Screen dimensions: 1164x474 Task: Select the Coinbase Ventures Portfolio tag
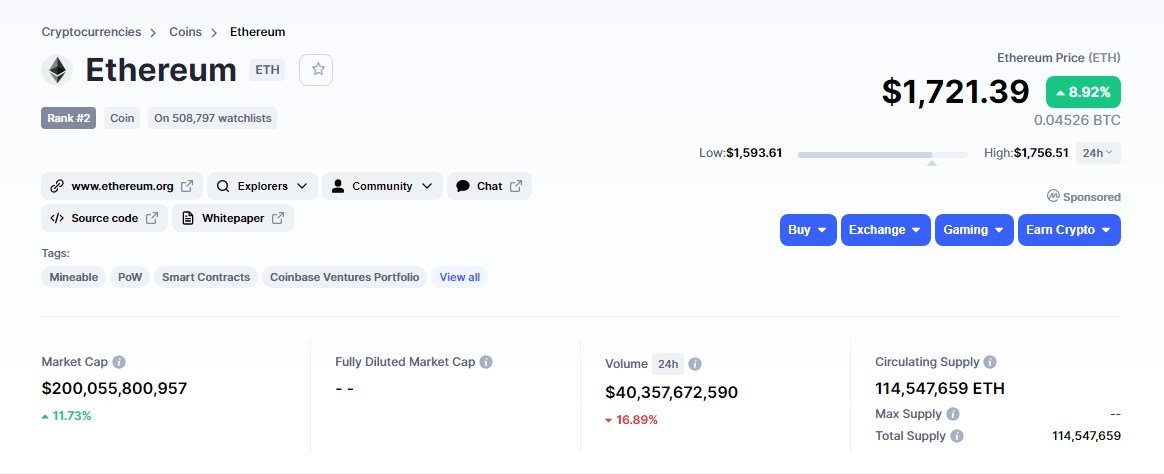pos(344,277)
